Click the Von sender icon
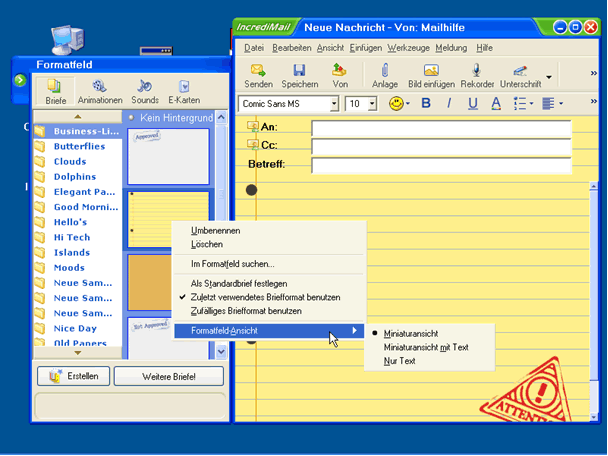This screenshot has height=456, width=608. click(x=339, y=70)
